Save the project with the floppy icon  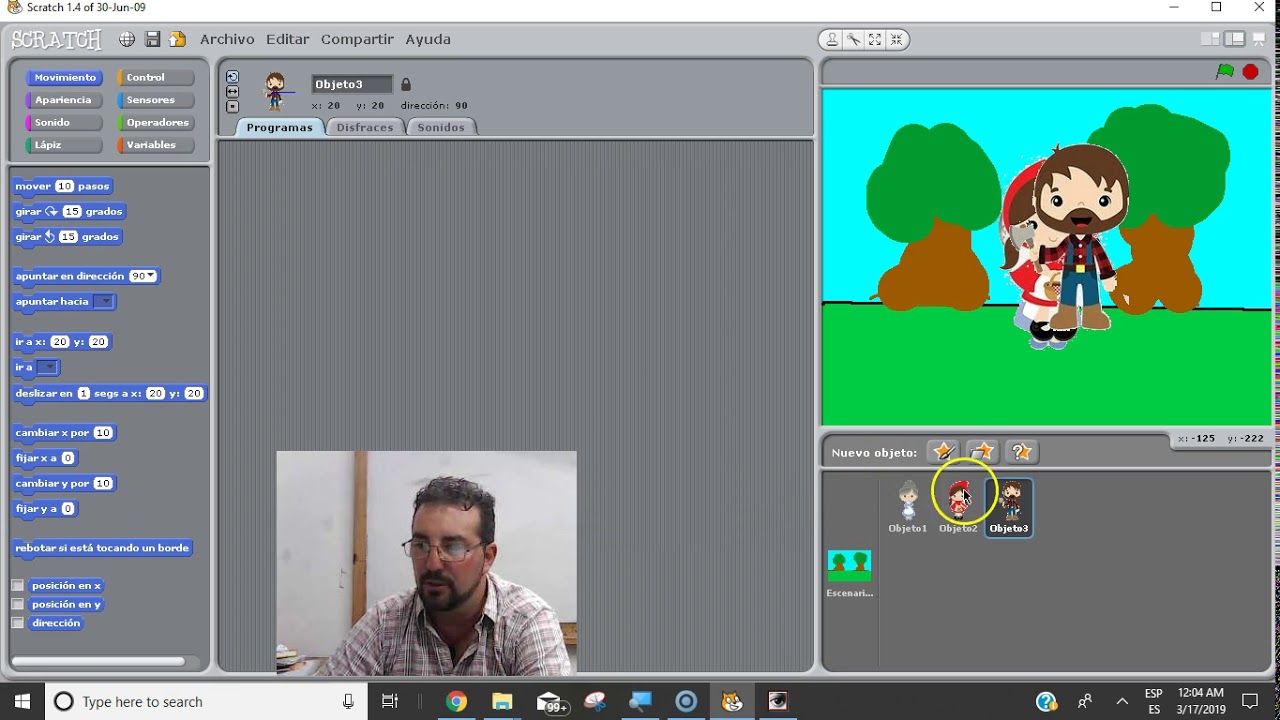click(153, 39)
